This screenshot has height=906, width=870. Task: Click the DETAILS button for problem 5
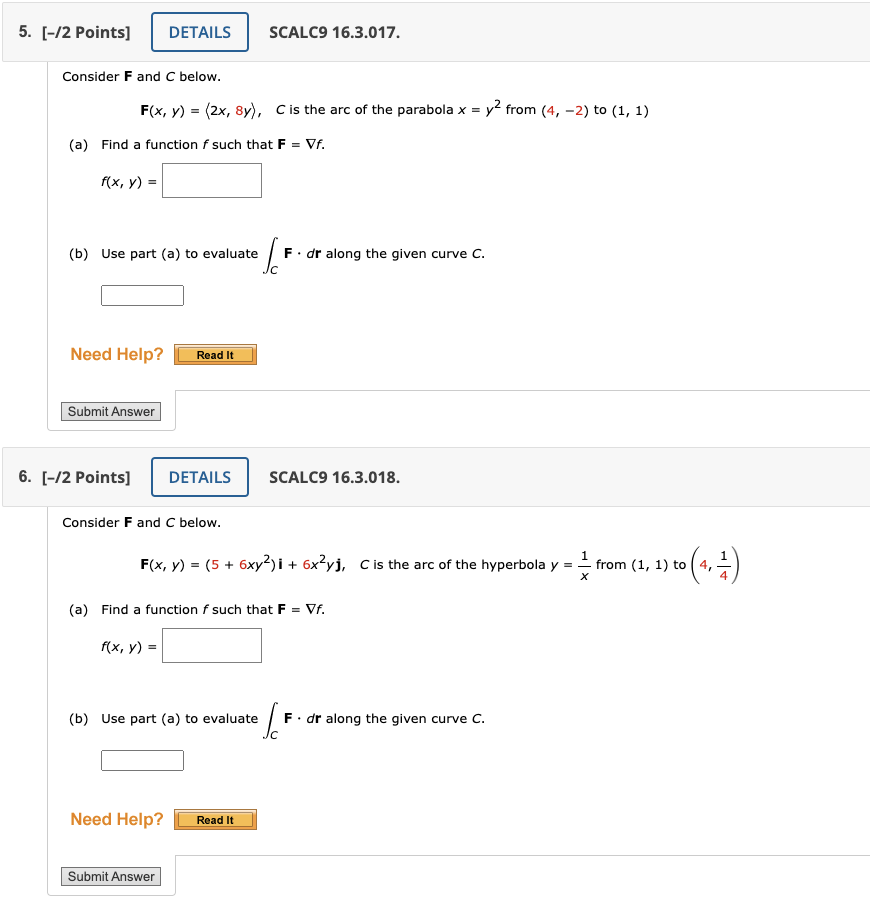(x=199, y=31)
